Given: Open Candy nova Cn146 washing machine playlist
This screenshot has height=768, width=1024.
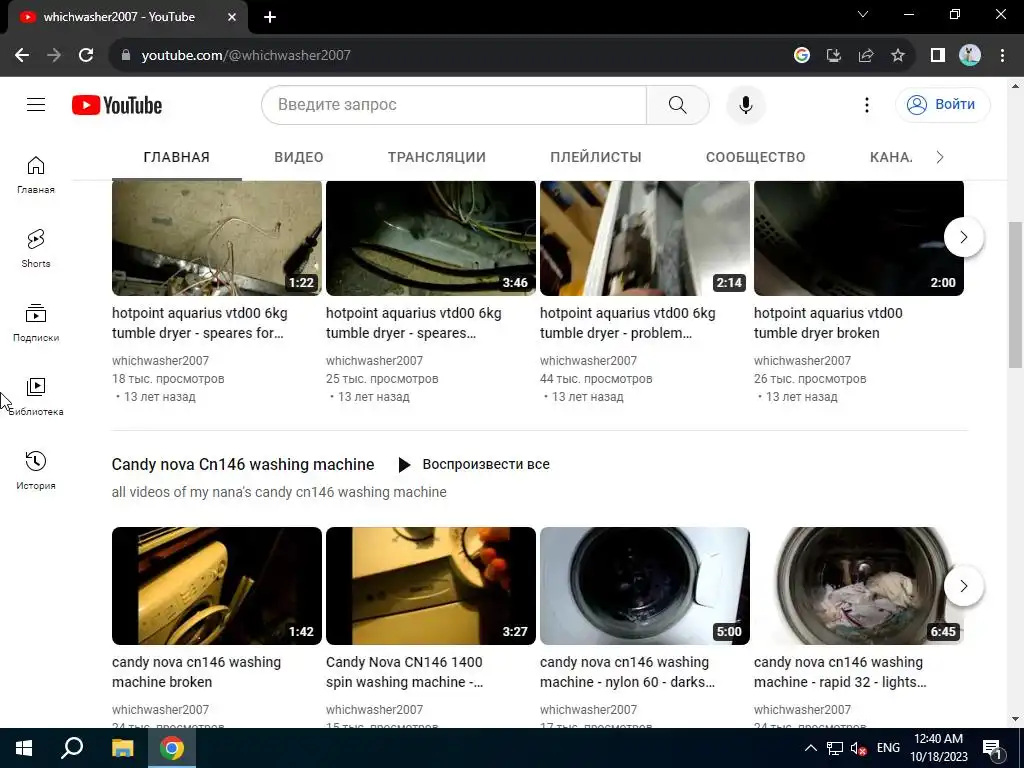Looking at the screenshot, I should click(x=243, y=464).
